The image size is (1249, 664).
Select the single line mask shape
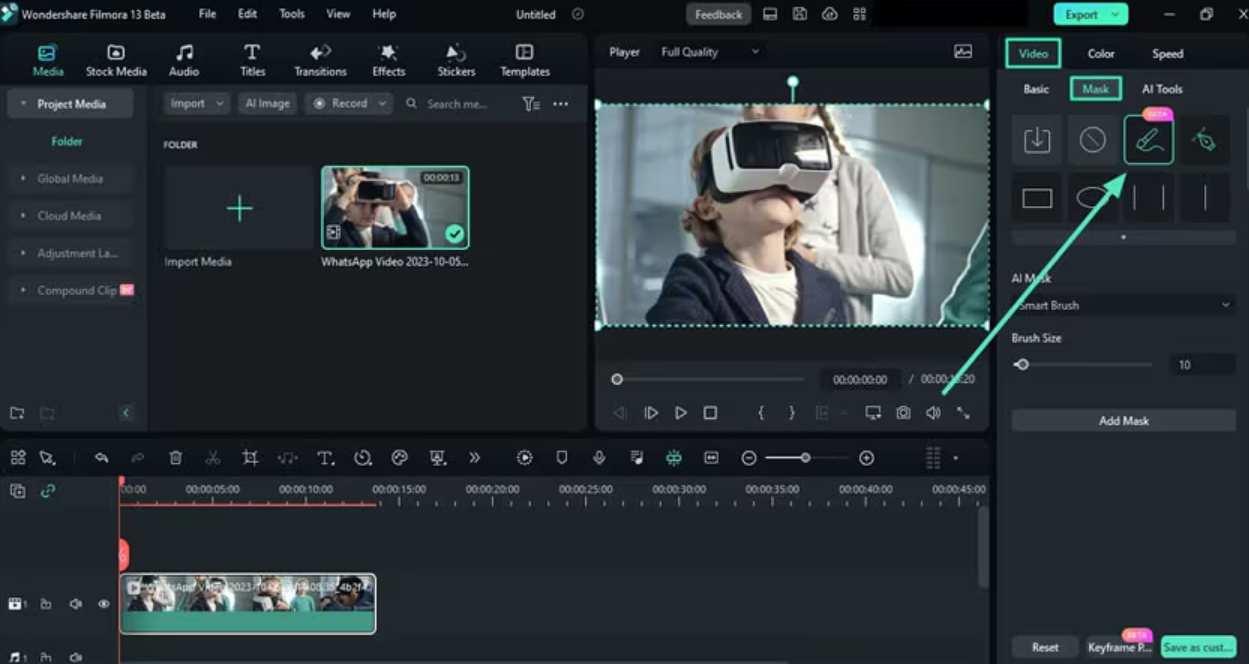[x=1204, y=198]
